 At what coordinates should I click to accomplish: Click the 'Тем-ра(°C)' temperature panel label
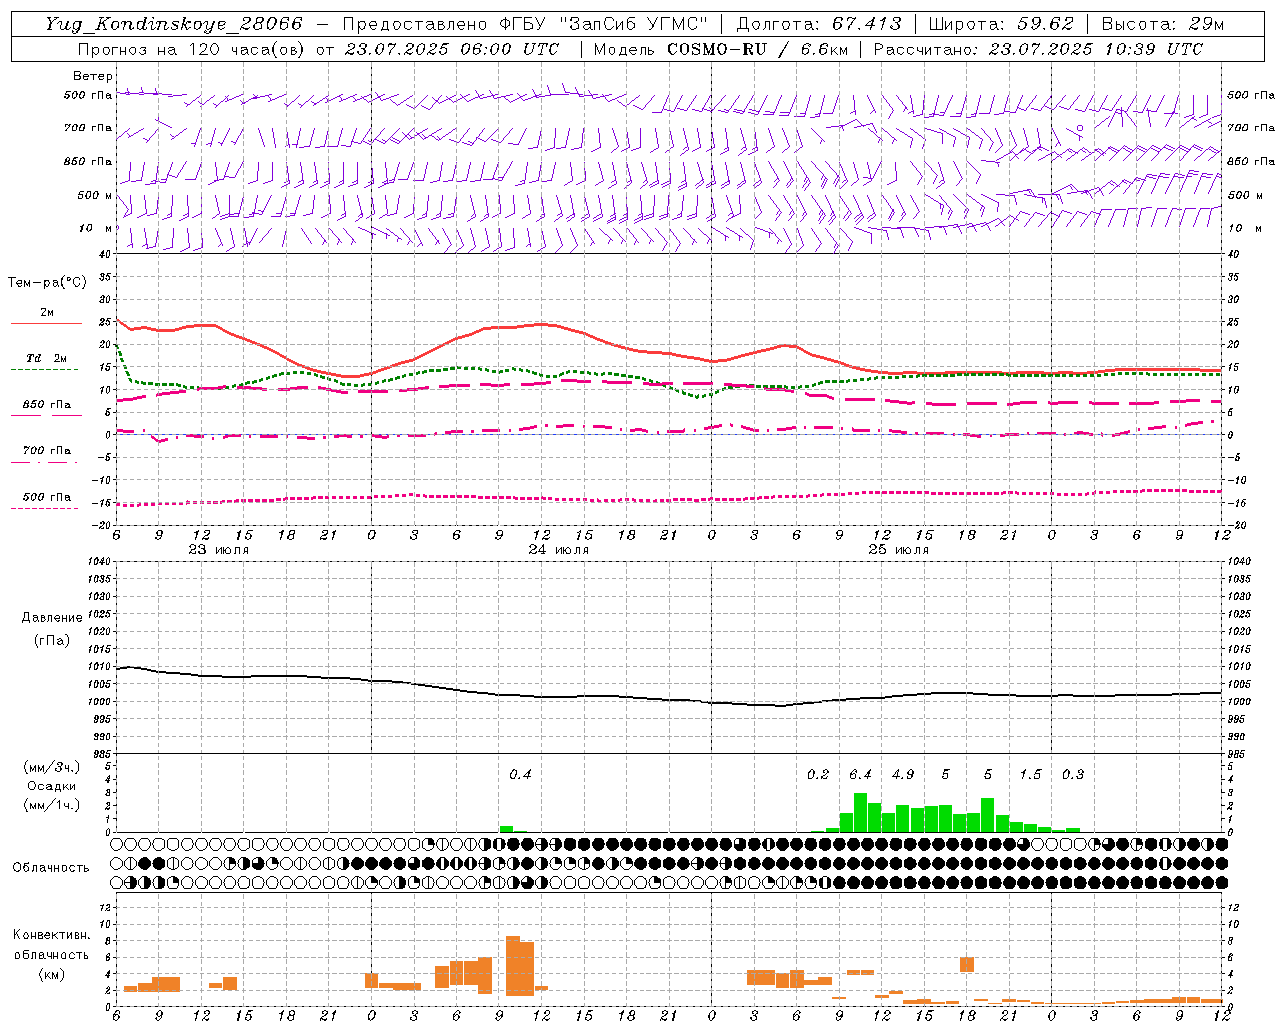point(47,283)
